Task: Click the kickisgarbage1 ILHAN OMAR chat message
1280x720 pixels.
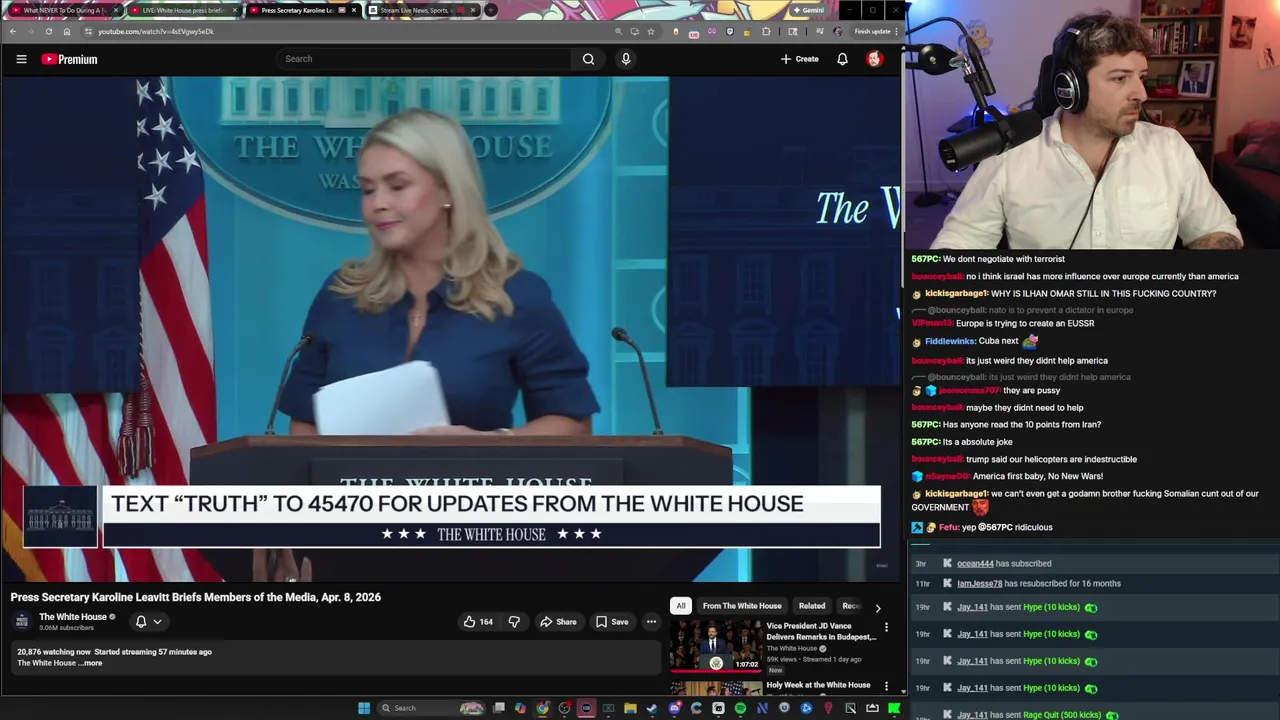Action: coord(1064,293)
